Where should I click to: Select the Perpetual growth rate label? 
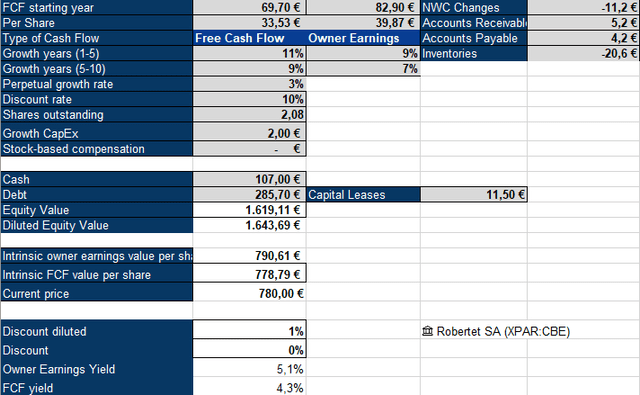click(96, 84)
